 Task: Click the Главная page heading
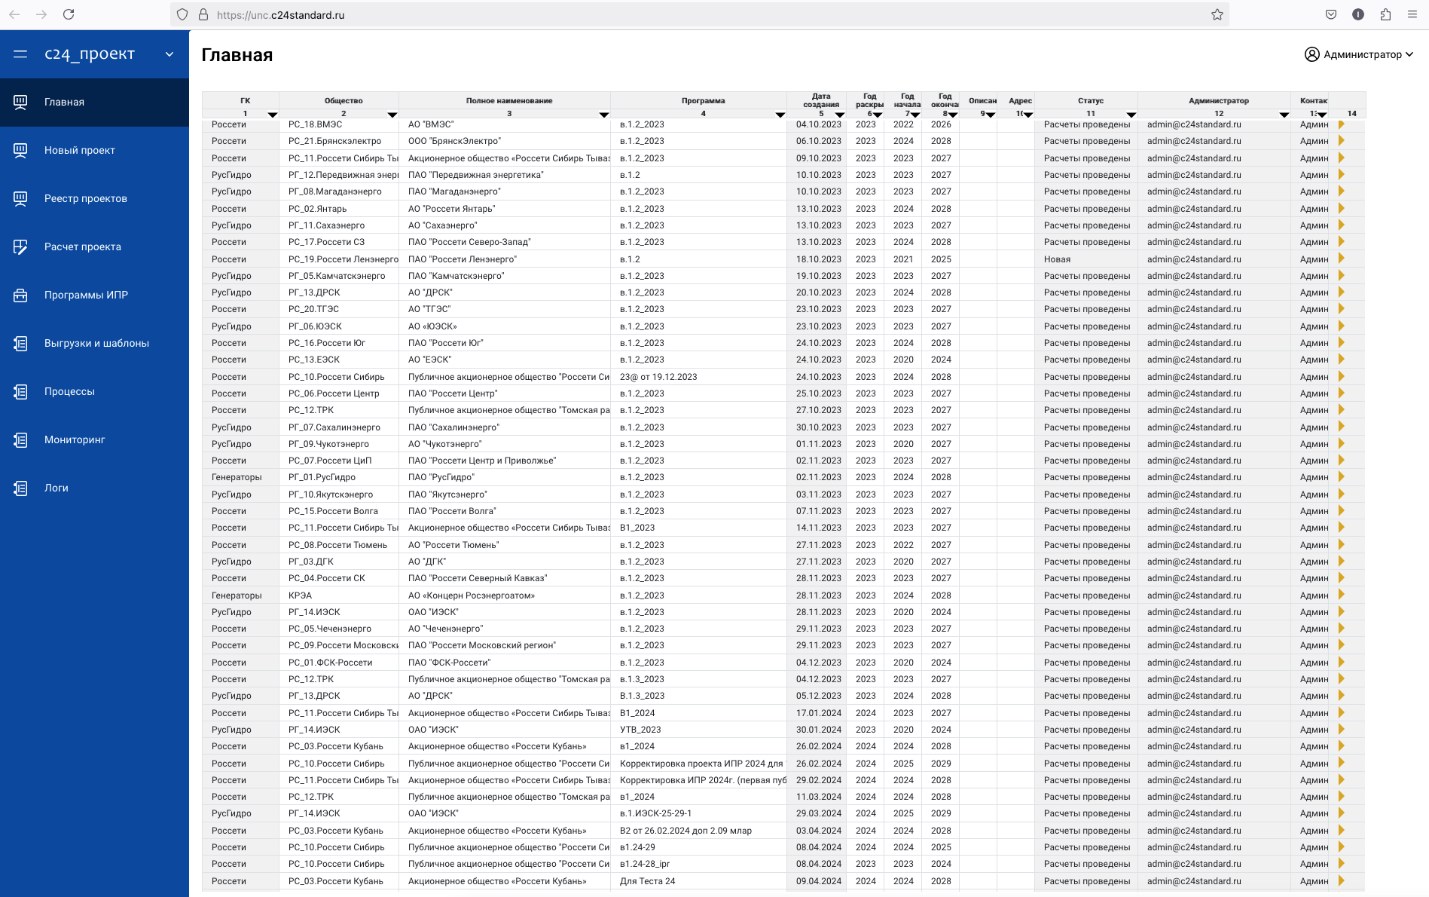pyautogui.click(x=237, y=55)
